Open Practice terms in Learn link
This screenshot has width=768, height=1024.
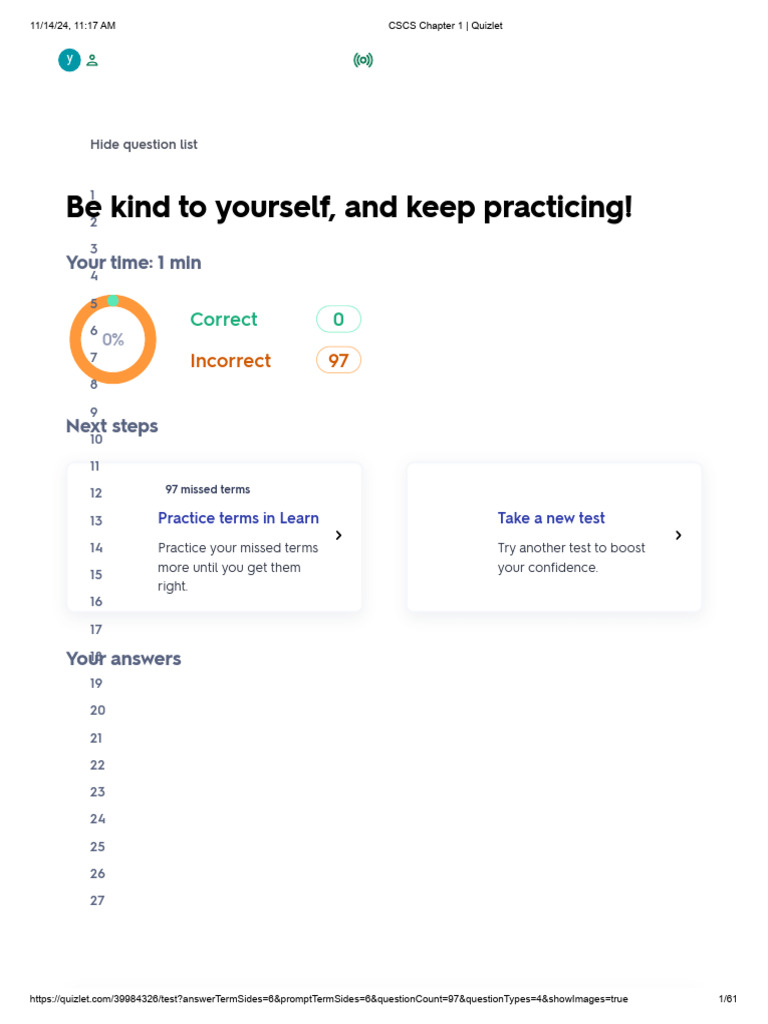click(x=238, y=518)
